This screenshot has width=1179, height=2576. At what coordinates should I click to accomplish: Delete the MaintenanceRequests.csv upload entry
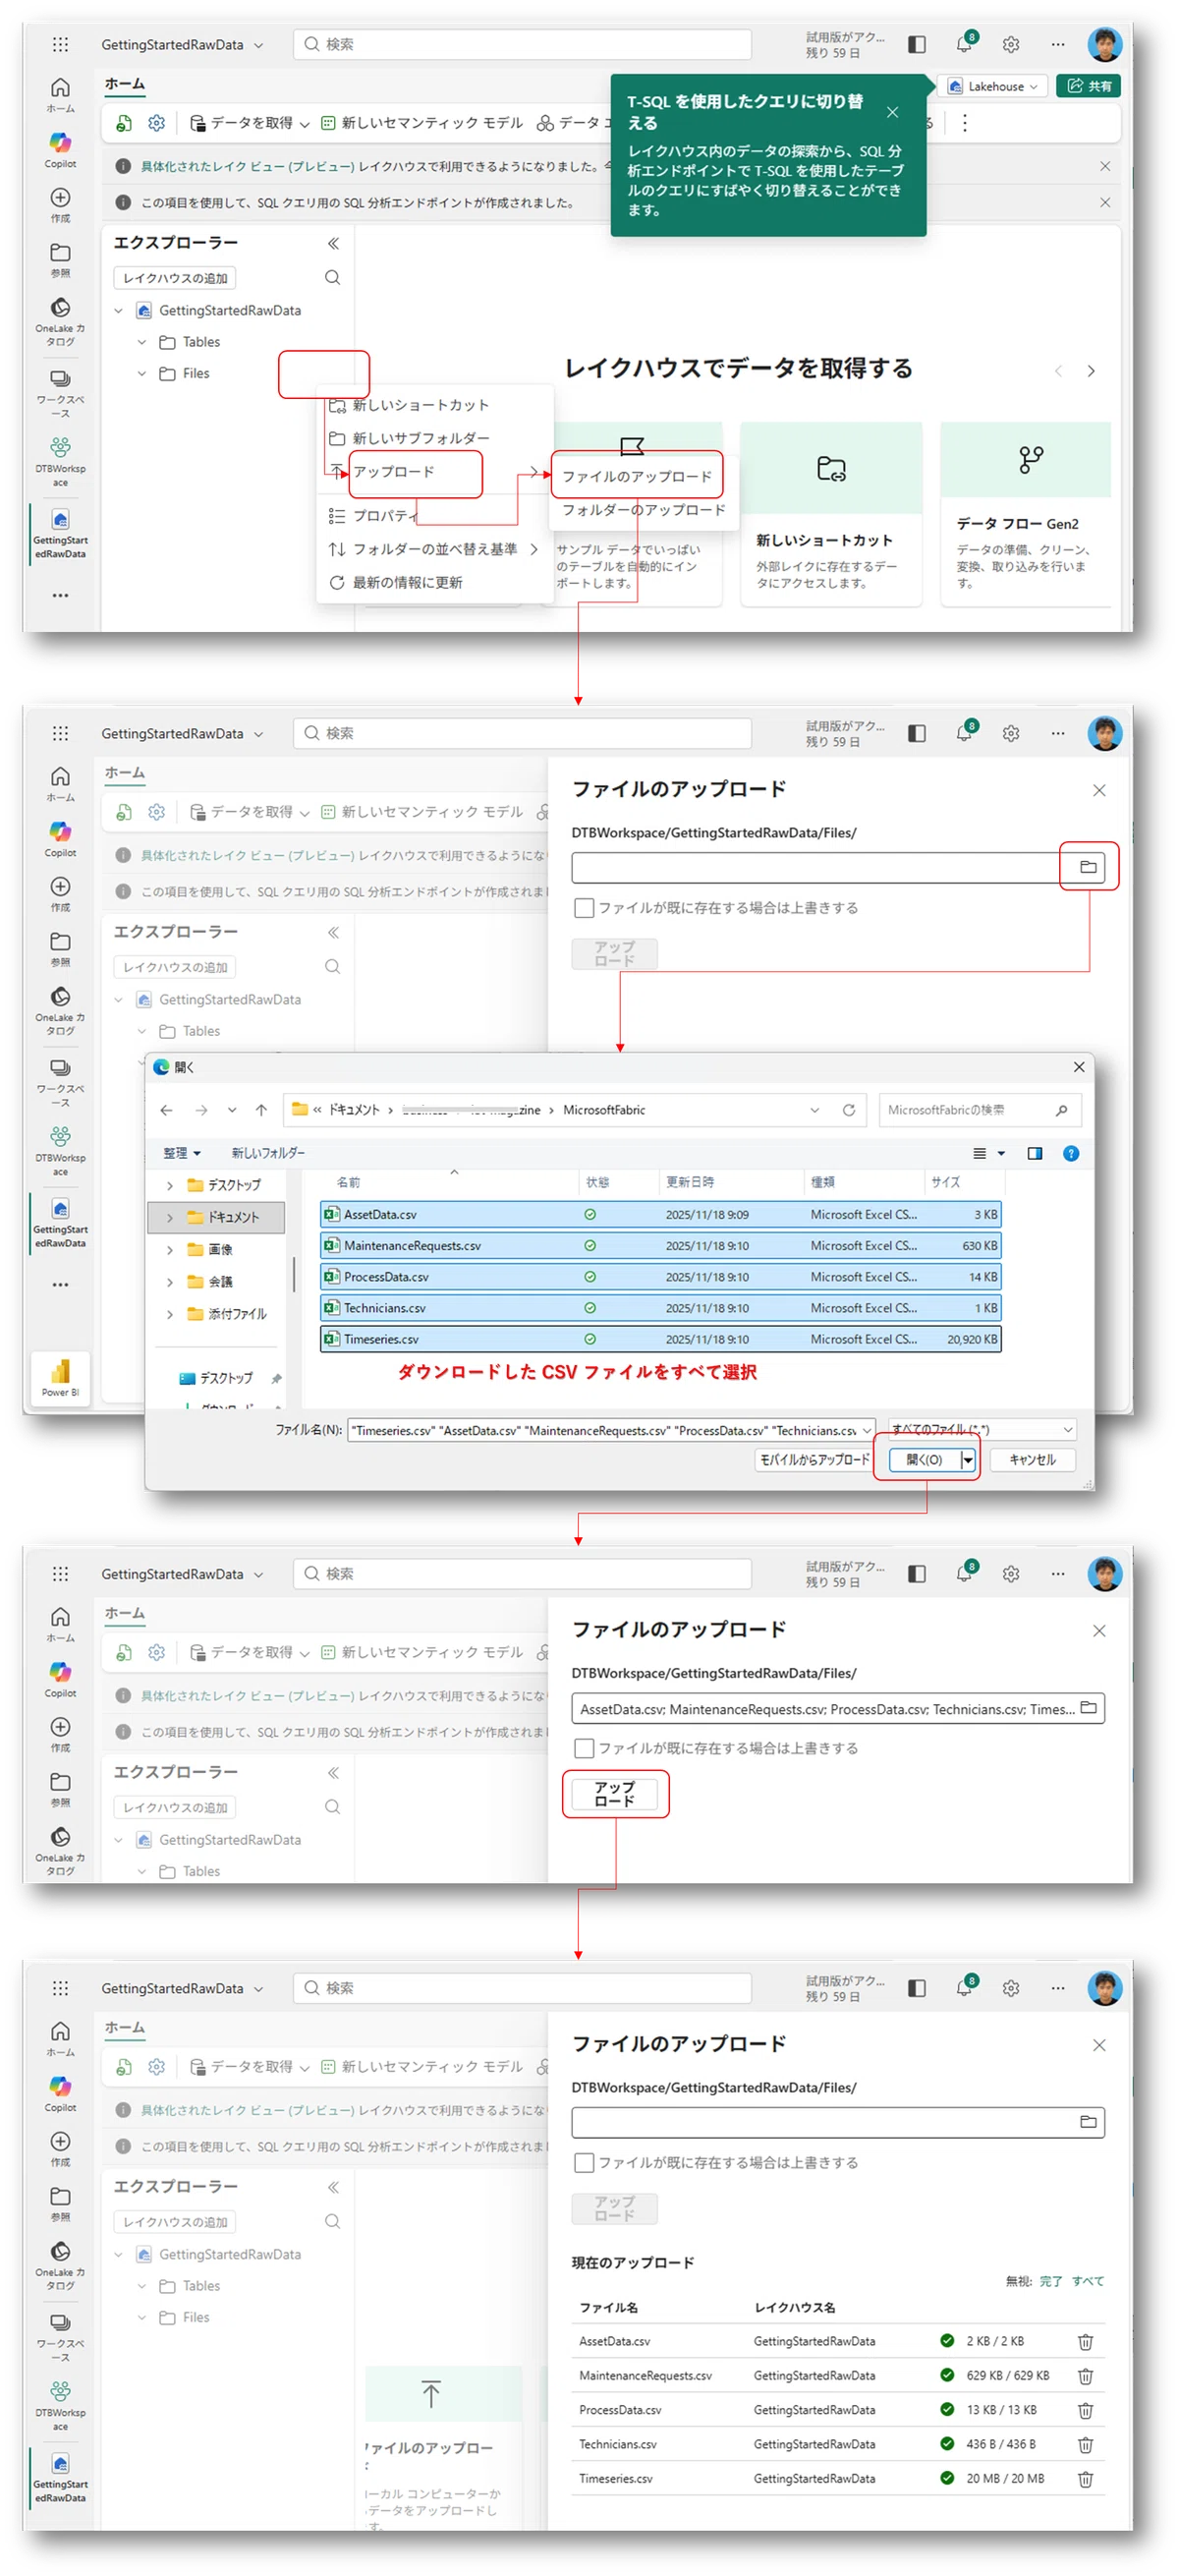[x=1085, y=2376]
